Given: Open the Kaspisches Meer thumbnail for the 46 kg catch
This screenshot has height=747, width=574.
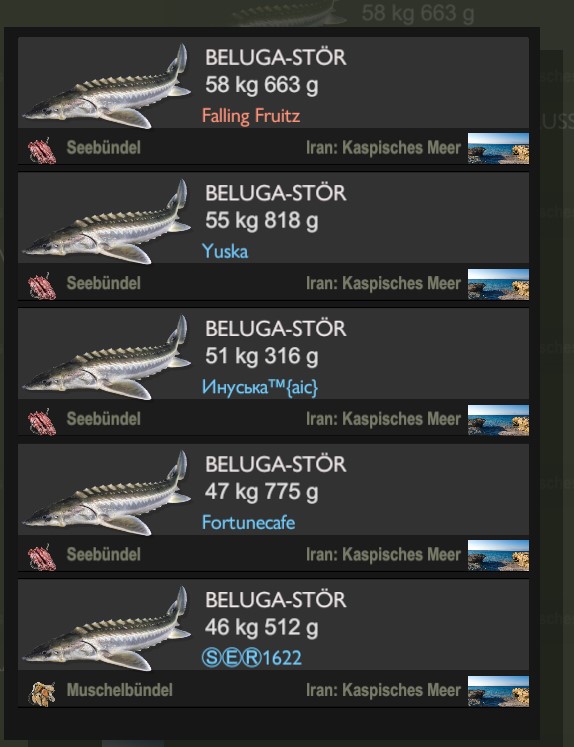Looking at the screenshot, I should 498,691.
